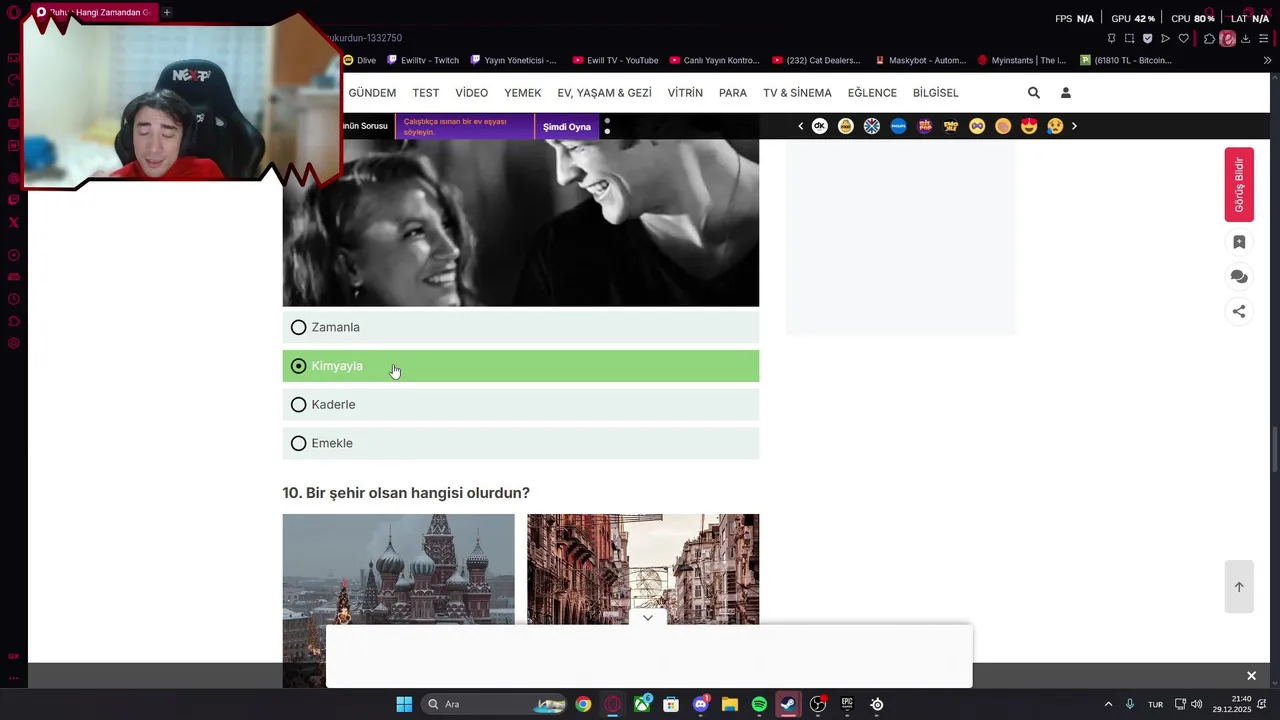Open the site search magnifier icon
Screen dimensions: 1280x720
(1034, 92)
